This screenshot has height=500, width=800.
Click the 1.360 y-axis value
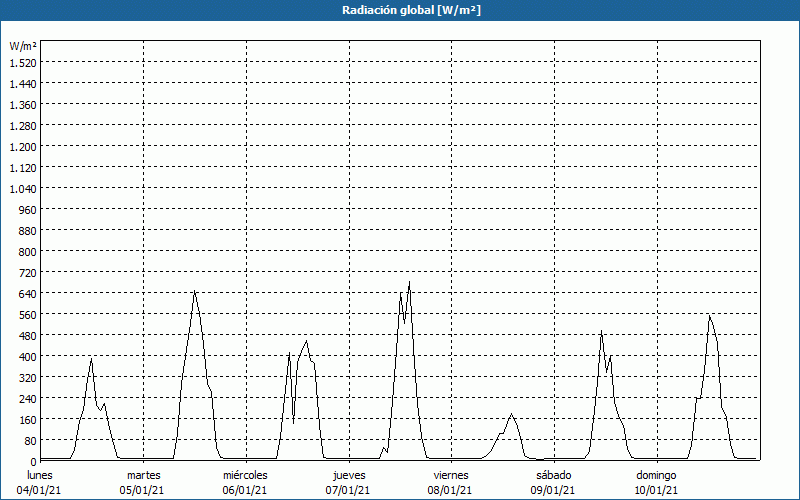[x=23, y=105]
